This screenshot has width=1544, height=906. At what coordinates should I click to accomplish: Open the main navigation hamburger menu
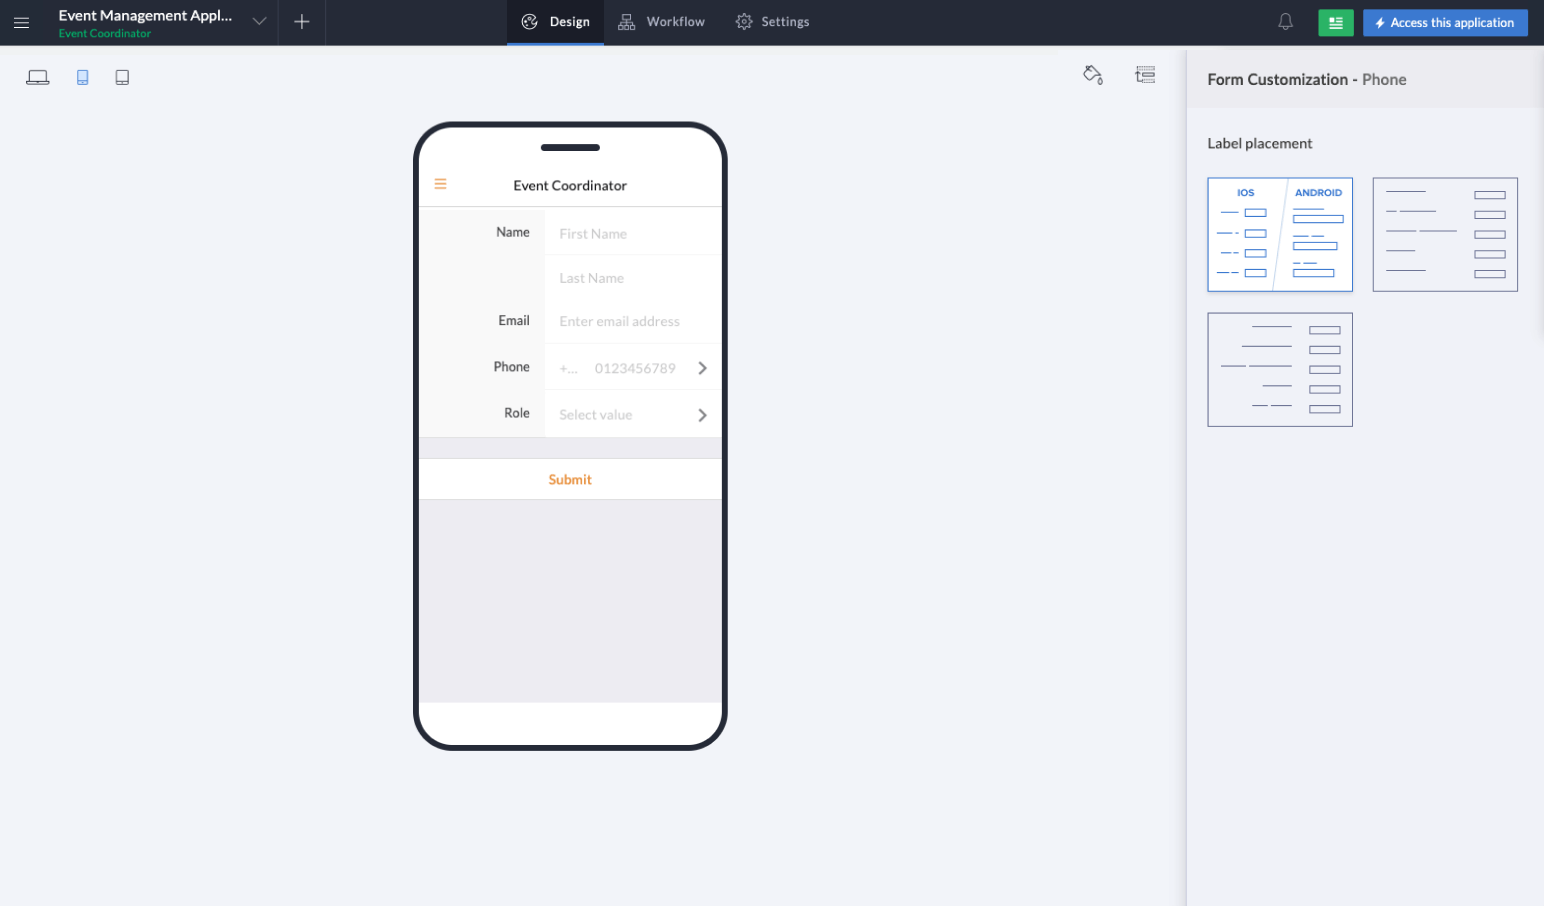point(21,22)
